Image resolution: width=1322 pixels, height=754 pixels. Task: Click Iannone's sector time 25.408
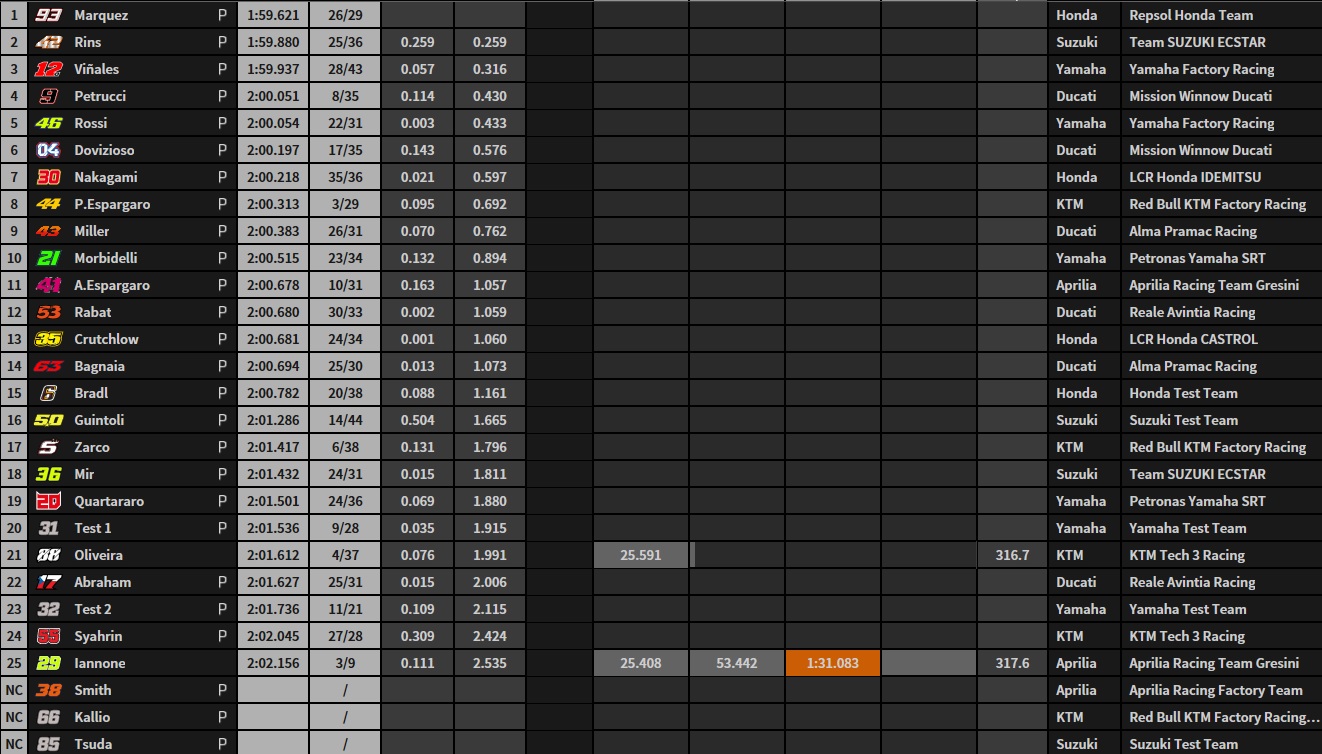pyautogui.click(x=641, y=663)
